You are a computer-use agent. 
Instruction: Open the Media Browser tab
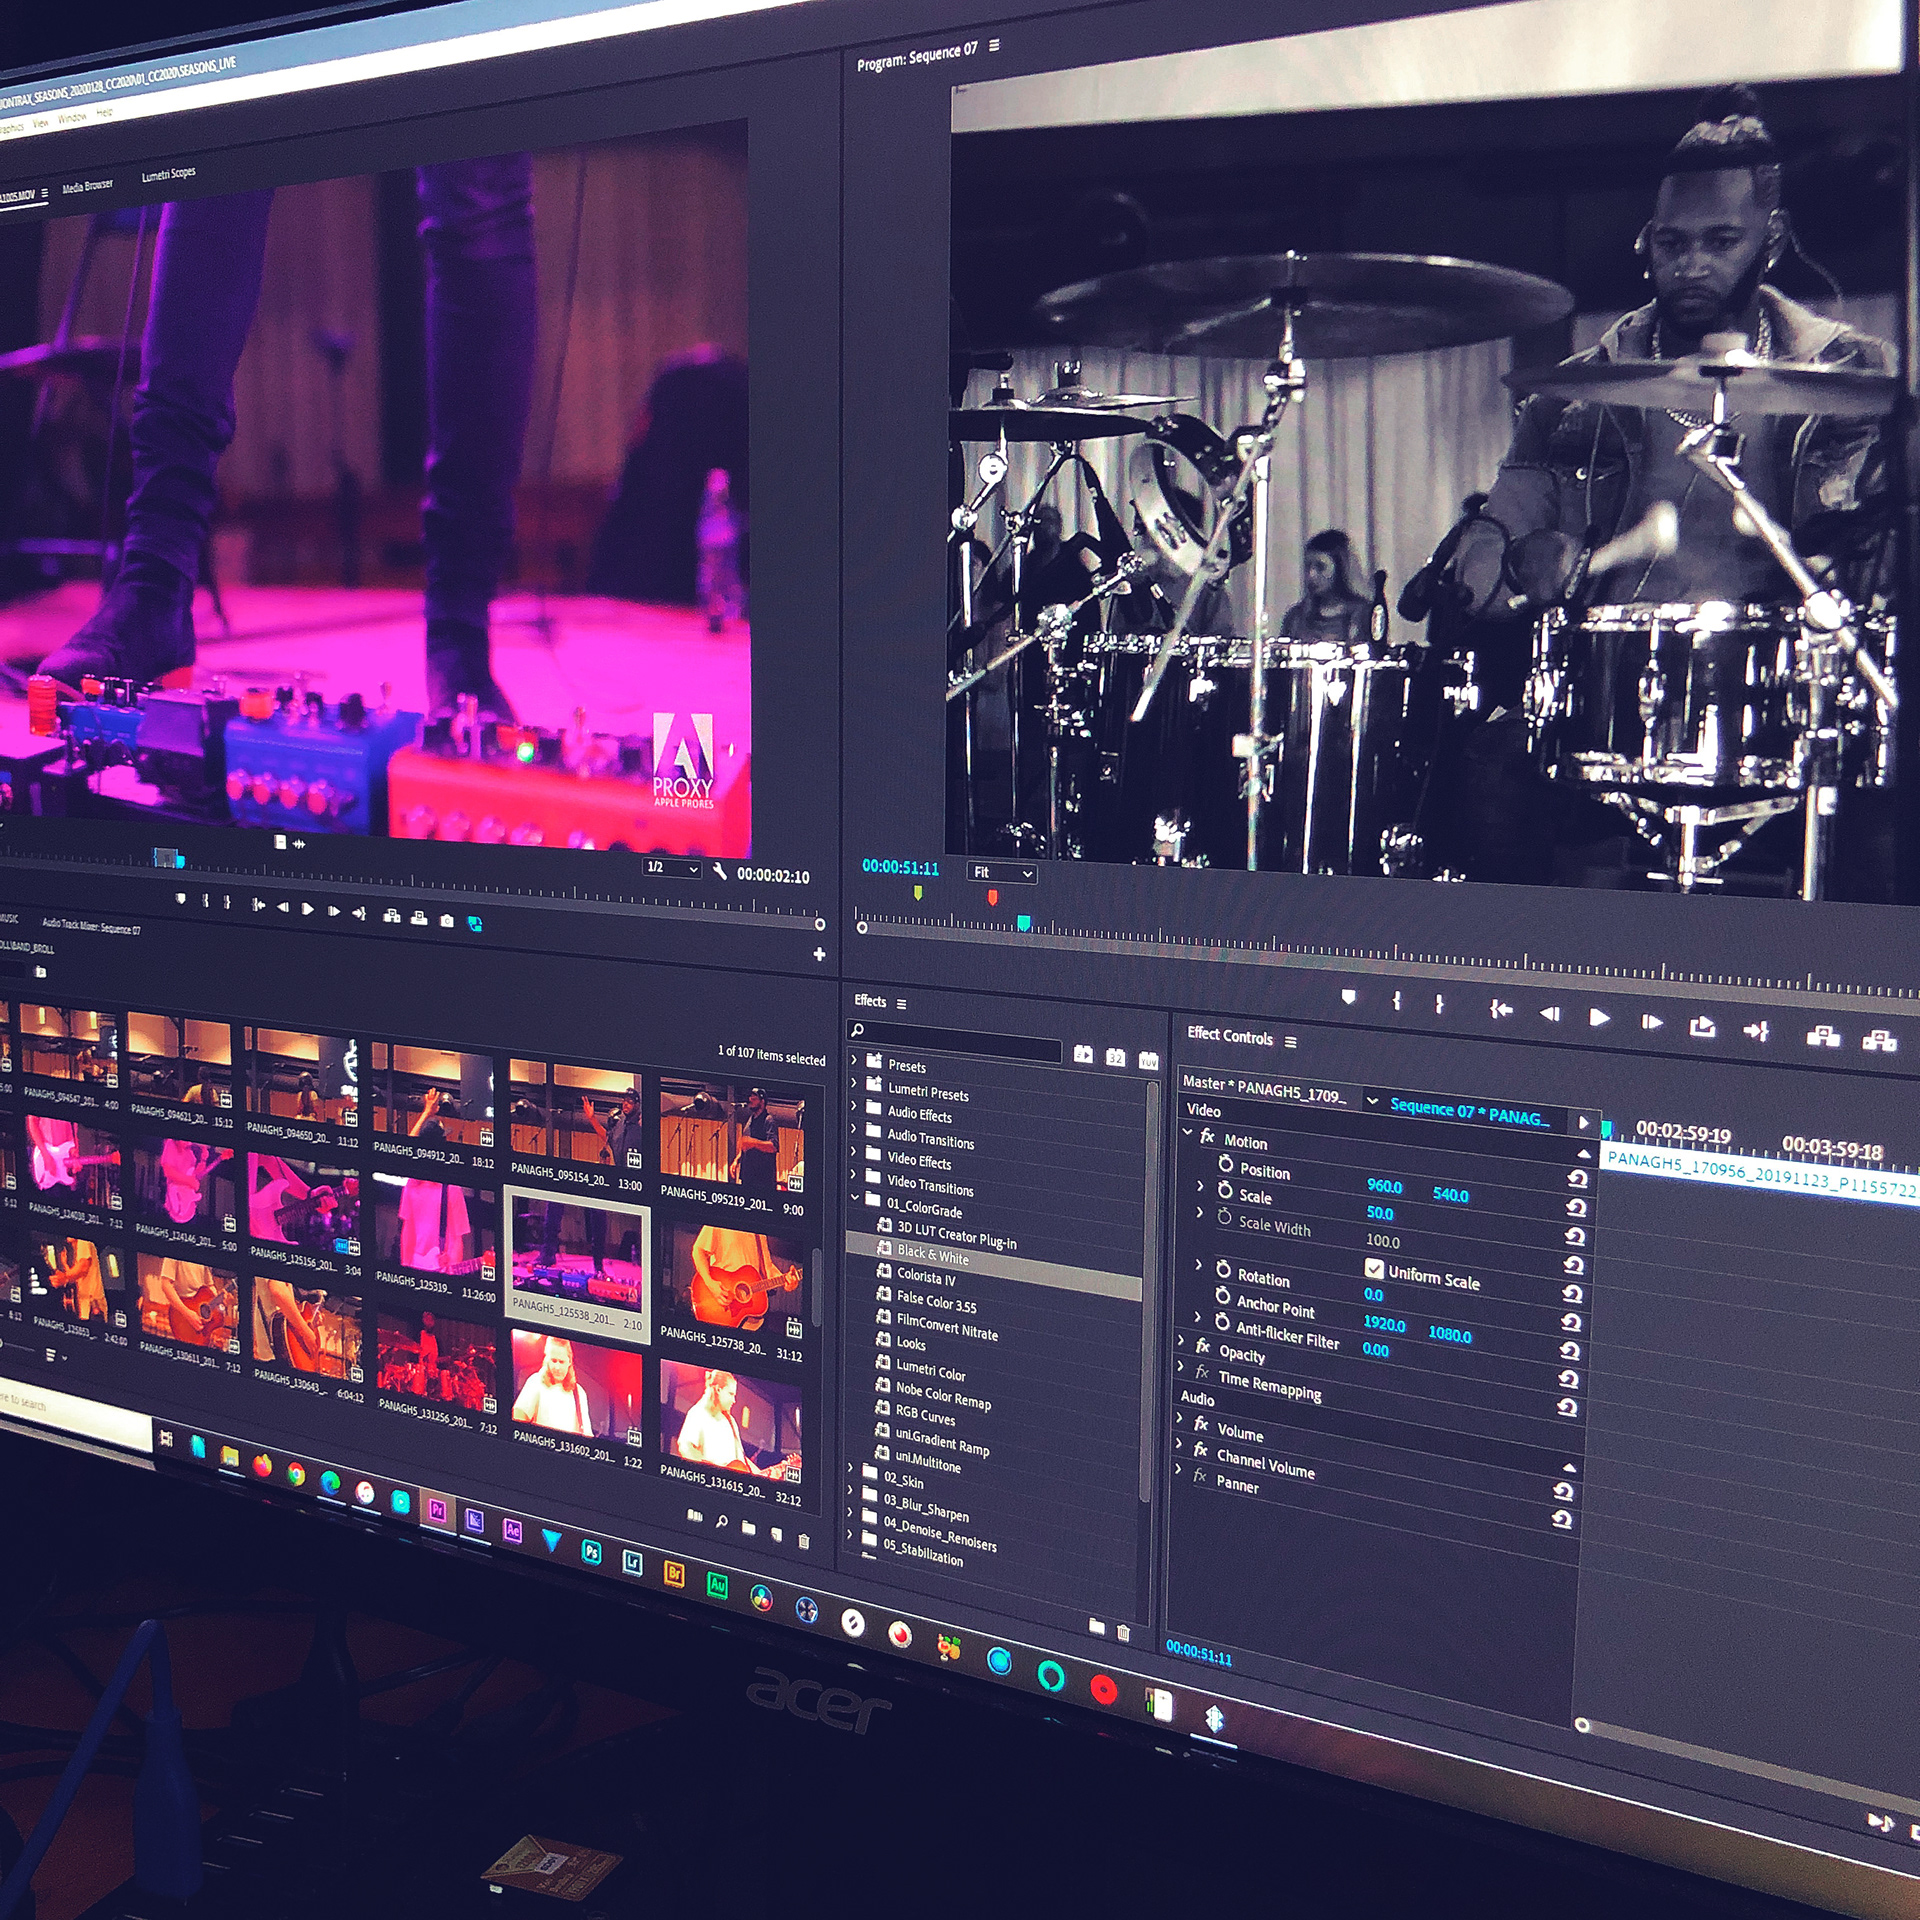coord(88,187)
